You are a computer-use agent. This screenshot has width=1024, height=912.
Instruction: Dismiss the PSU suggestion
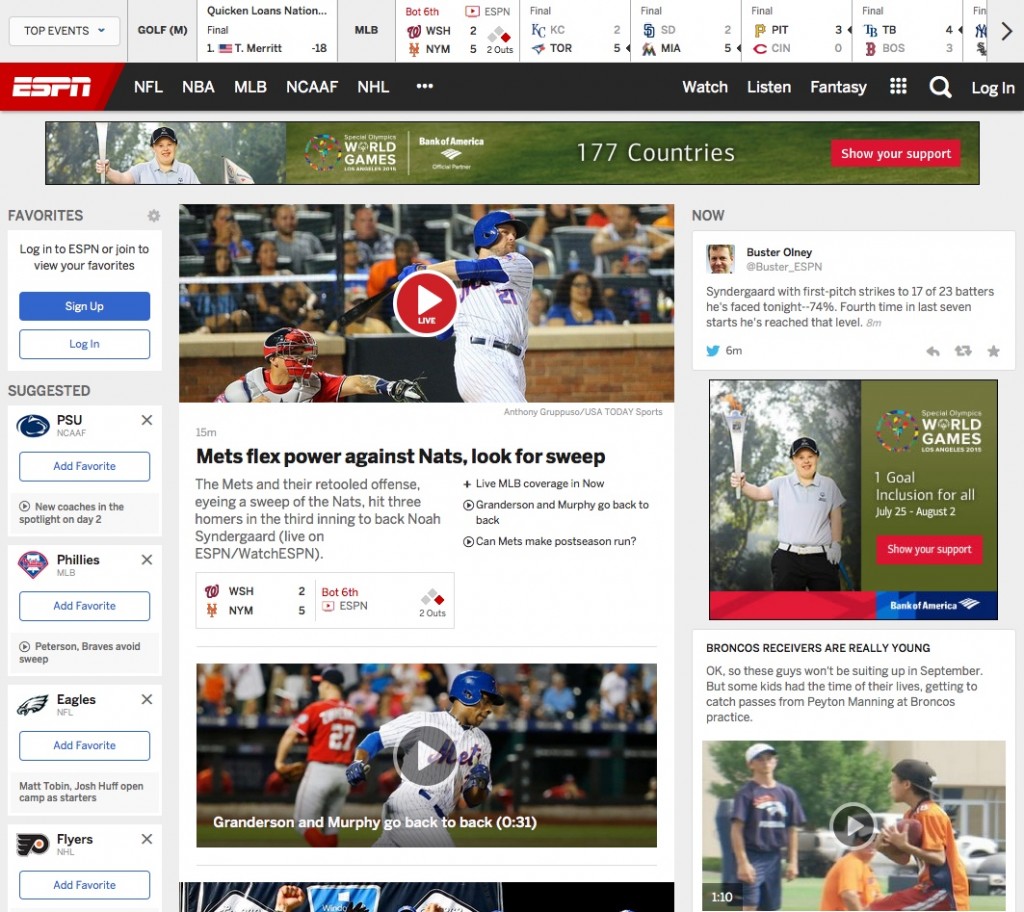(x=147, y=420)
